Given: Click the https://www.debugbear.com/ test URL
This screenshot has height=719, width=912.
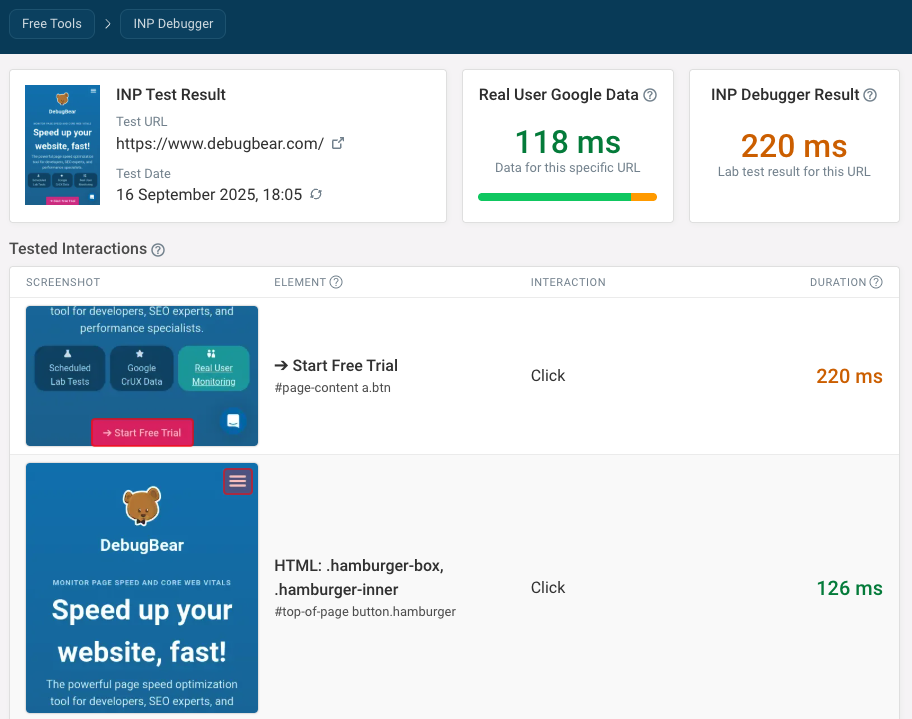Looking at the screenshot, I should [220, 144].
